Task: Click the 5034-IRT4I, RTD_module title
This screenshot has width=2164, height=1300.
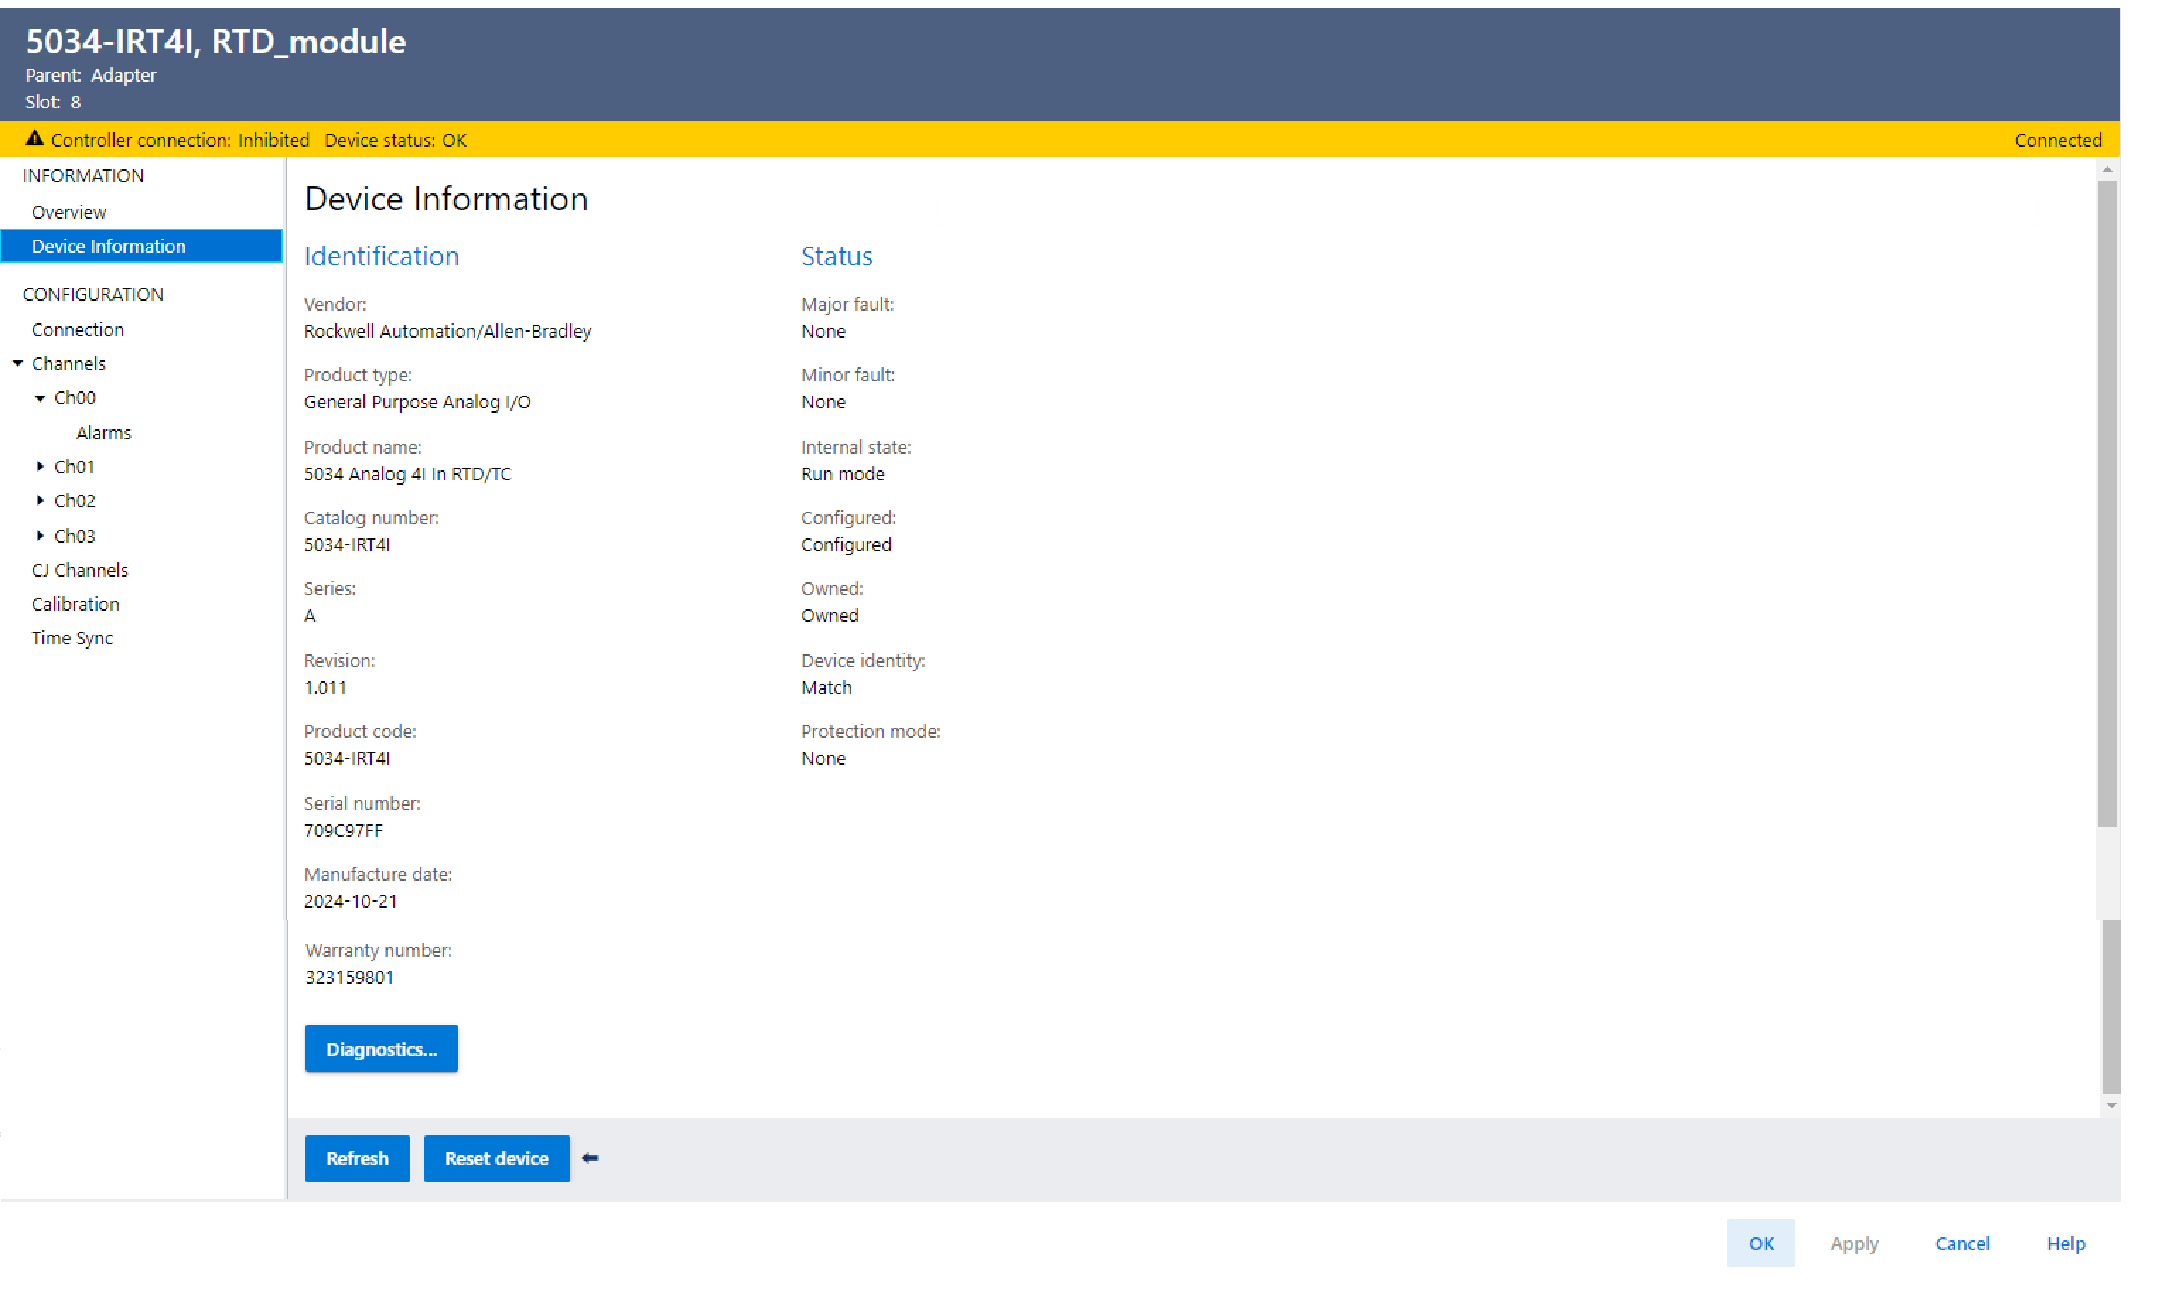Action: tap(215, 41)
